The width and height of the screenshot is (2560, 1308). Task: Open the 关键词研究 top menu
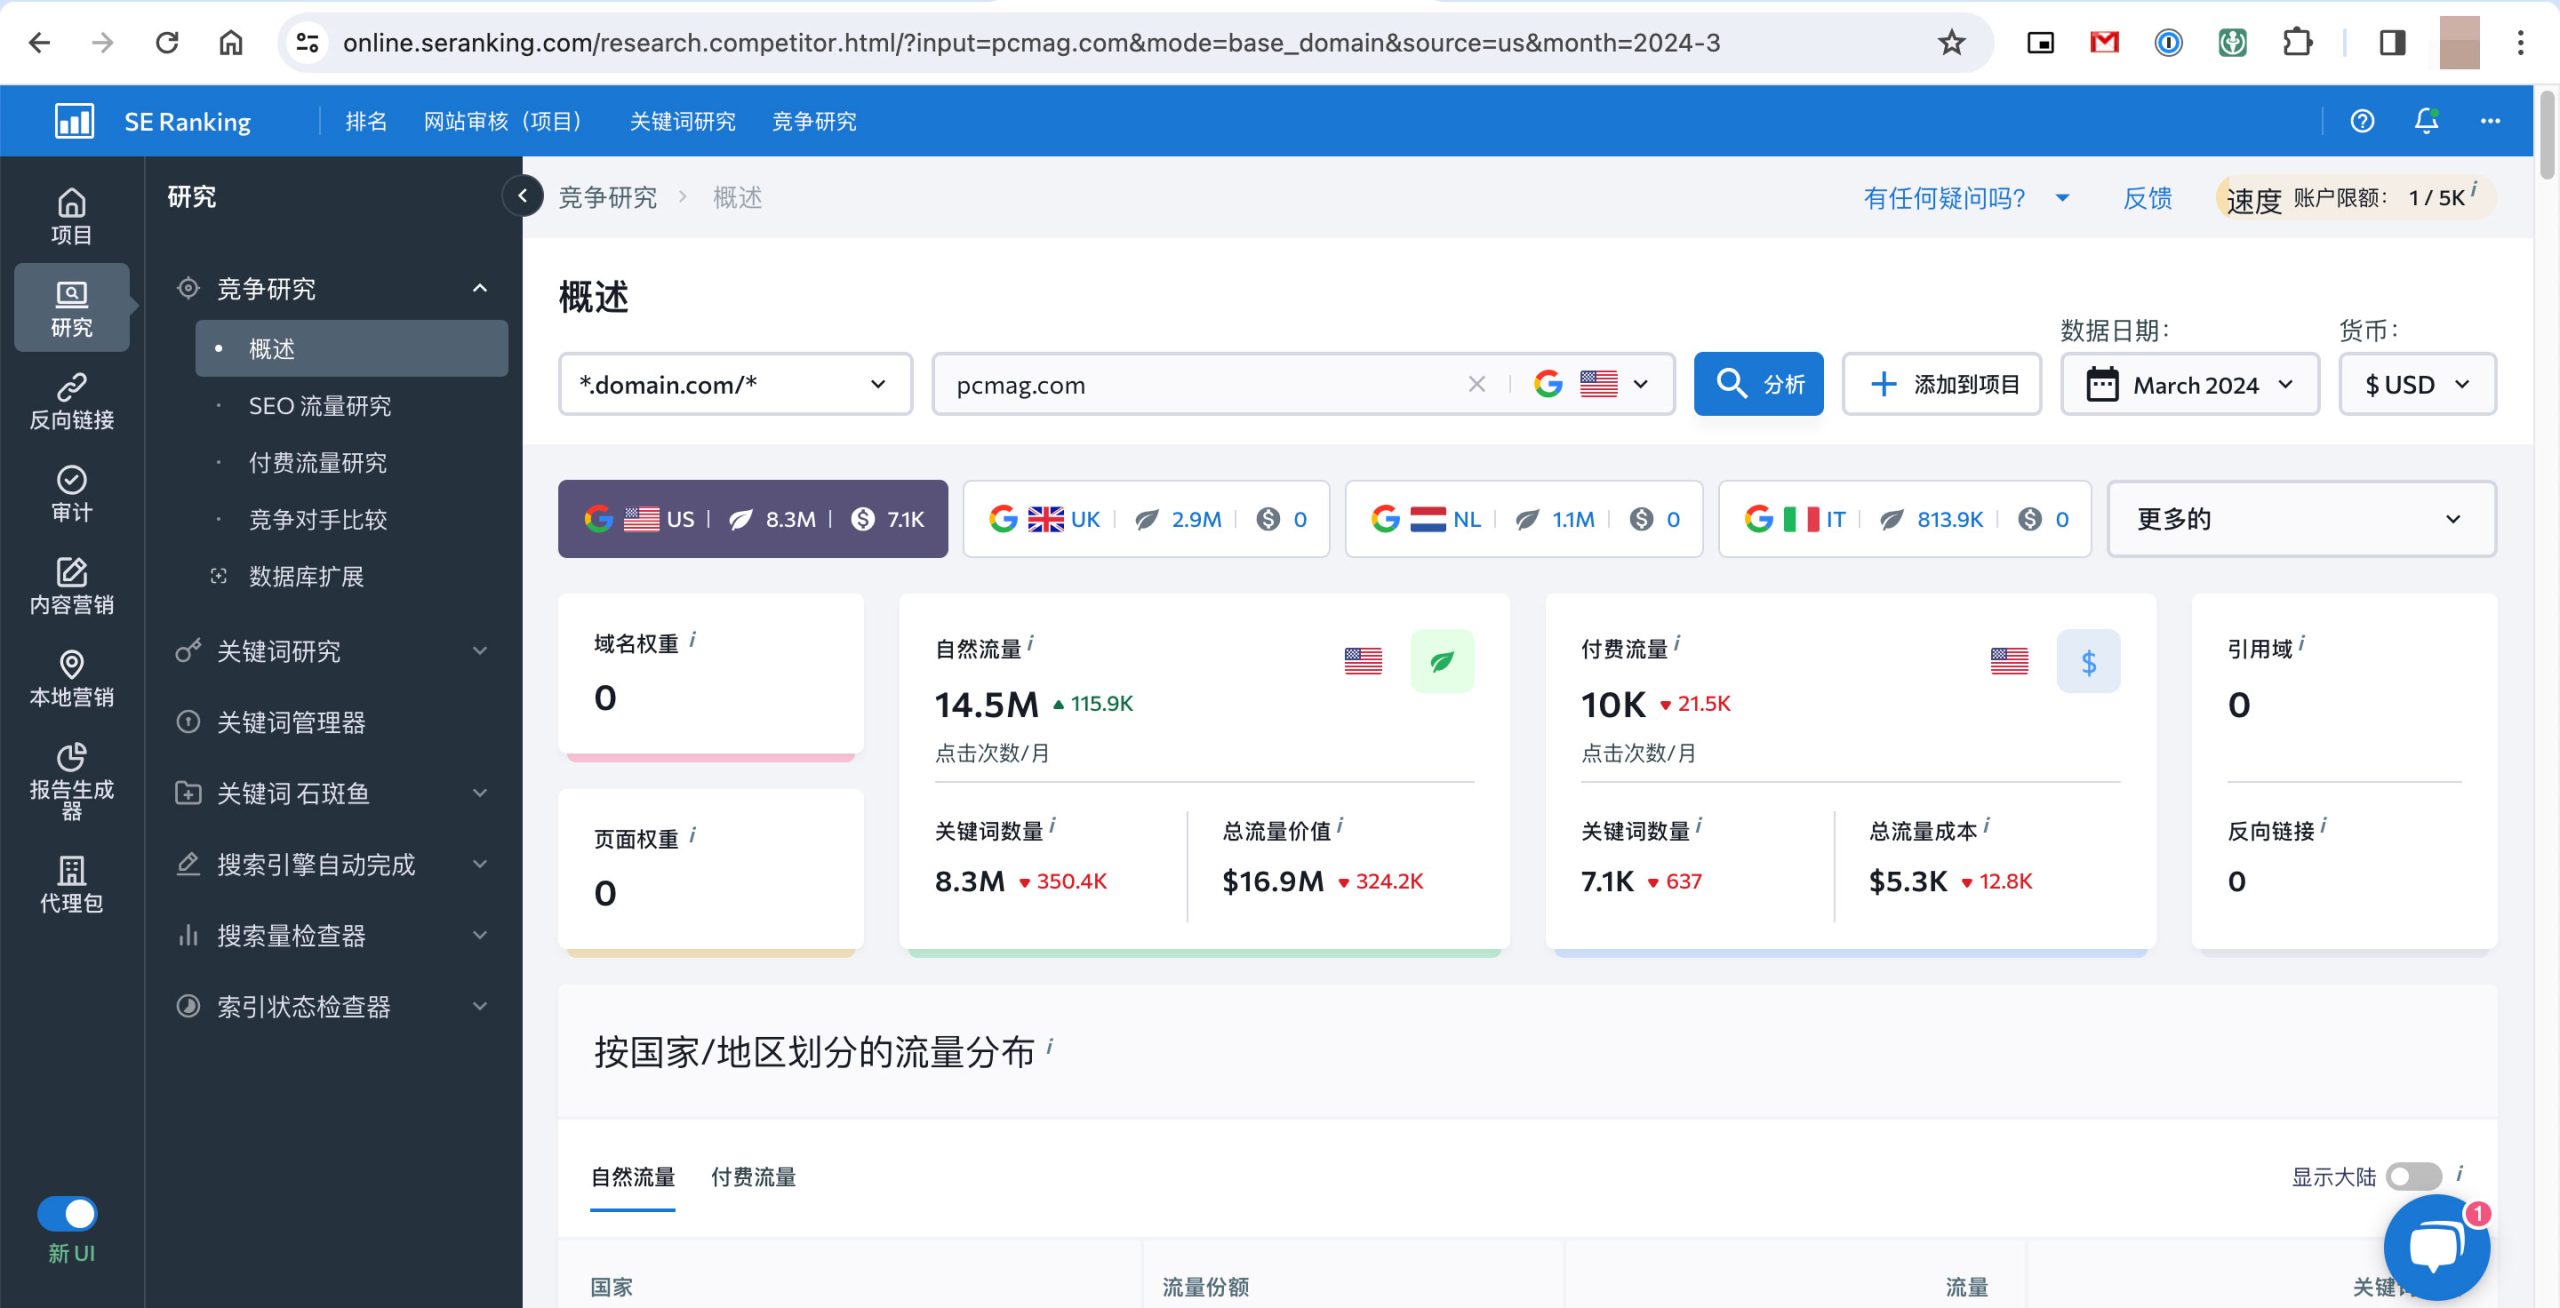click(x=683, y=121)
